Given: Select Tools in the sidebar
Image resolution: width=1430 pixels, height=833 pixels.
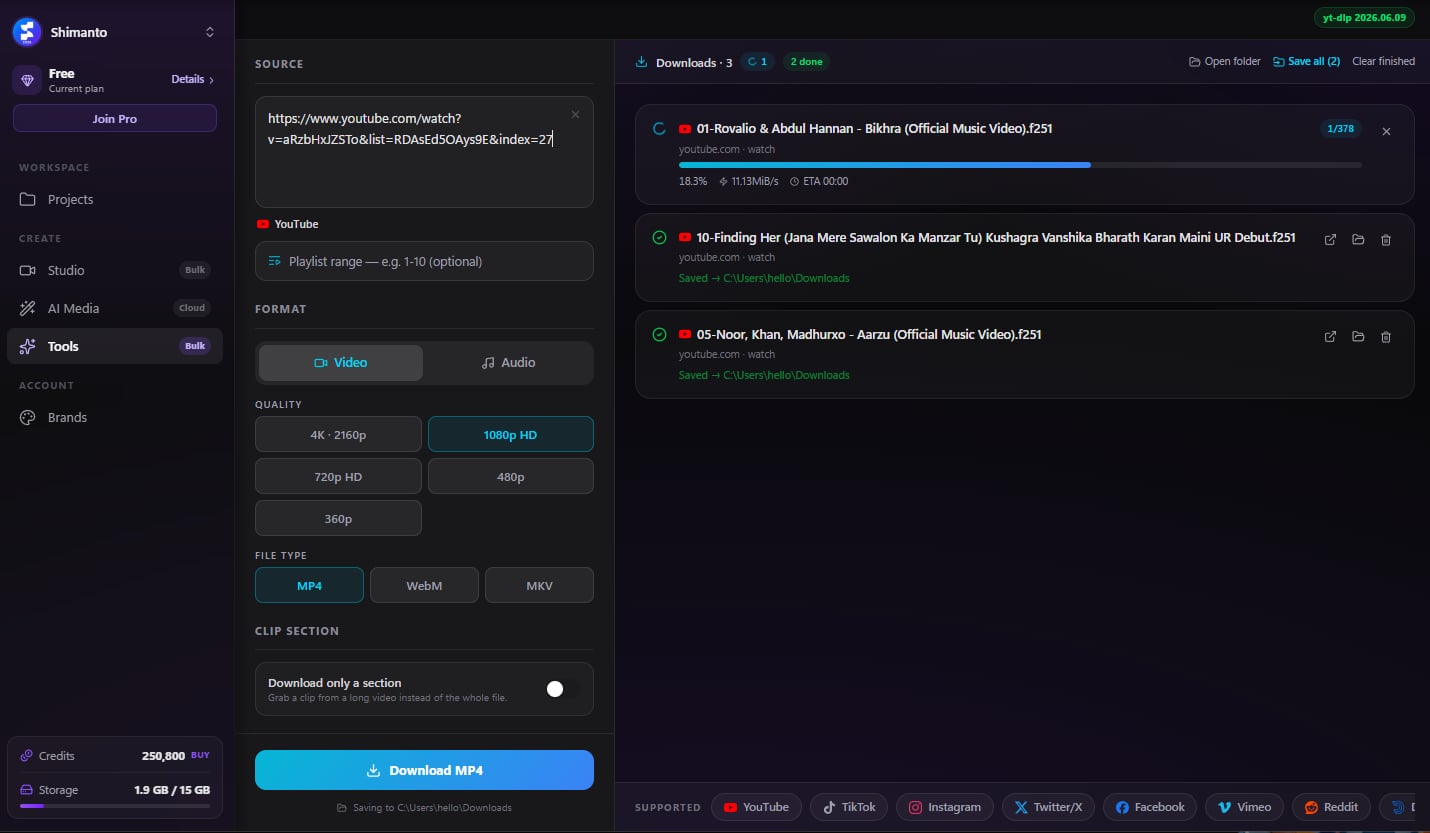Looking at the screenshot, I should coord(115,346).
